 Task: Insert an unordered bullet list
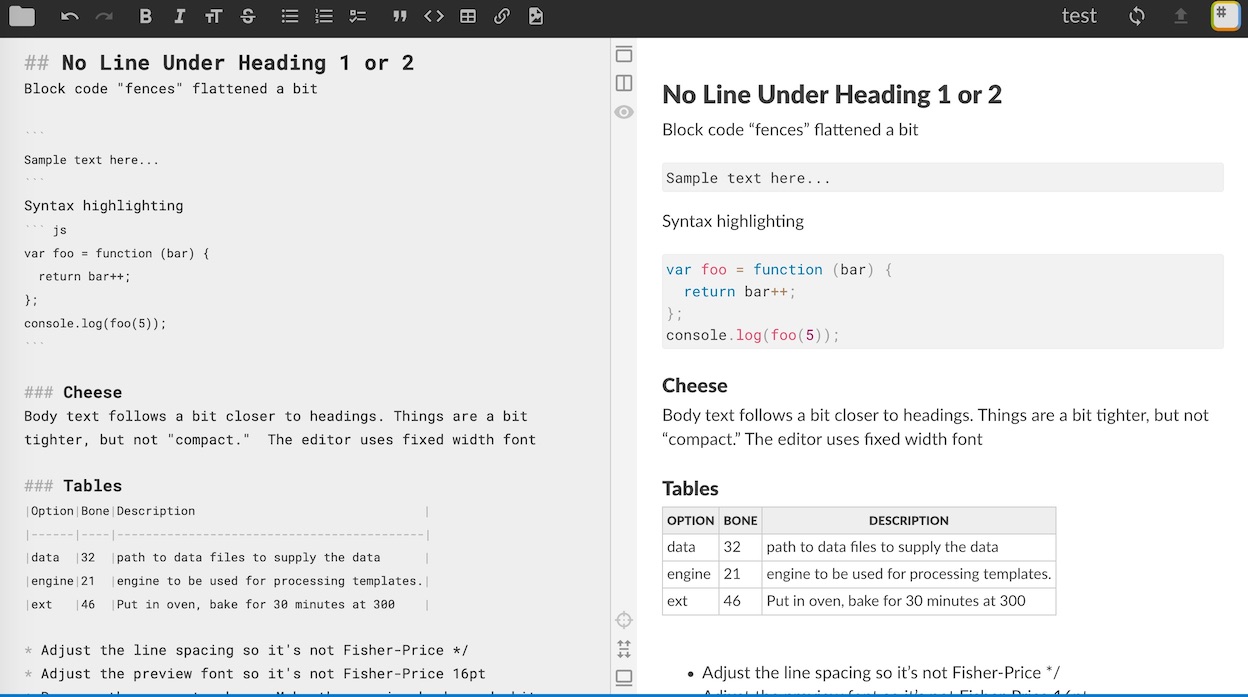[x=290, y=16]
